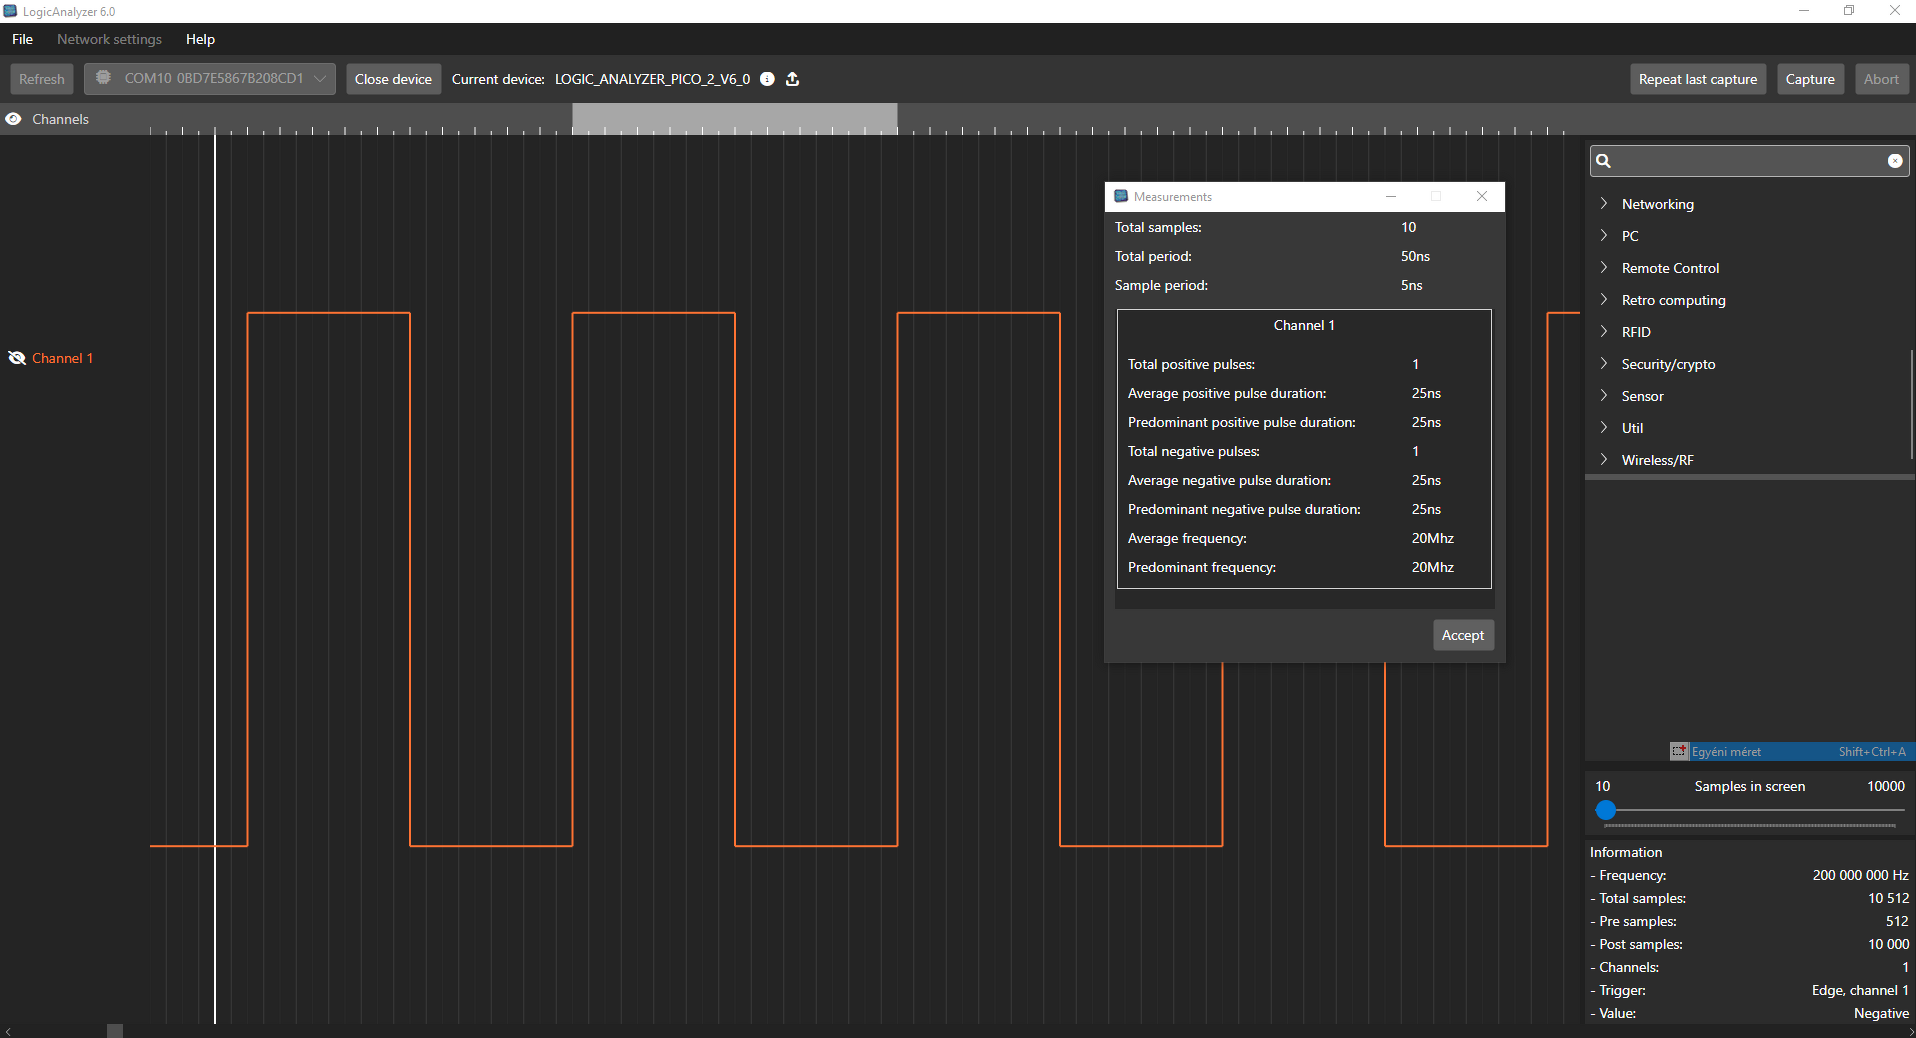Screen dimensions: 1916x1038
Task: Minimize the LogicAnalyzer window
Action: (x=1804, y=11)
